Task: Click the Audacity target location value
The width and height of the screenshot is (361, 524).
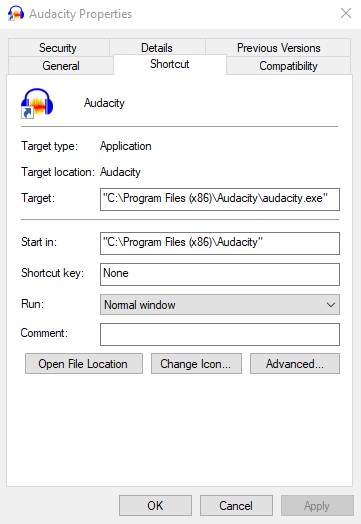Action: 120,172
